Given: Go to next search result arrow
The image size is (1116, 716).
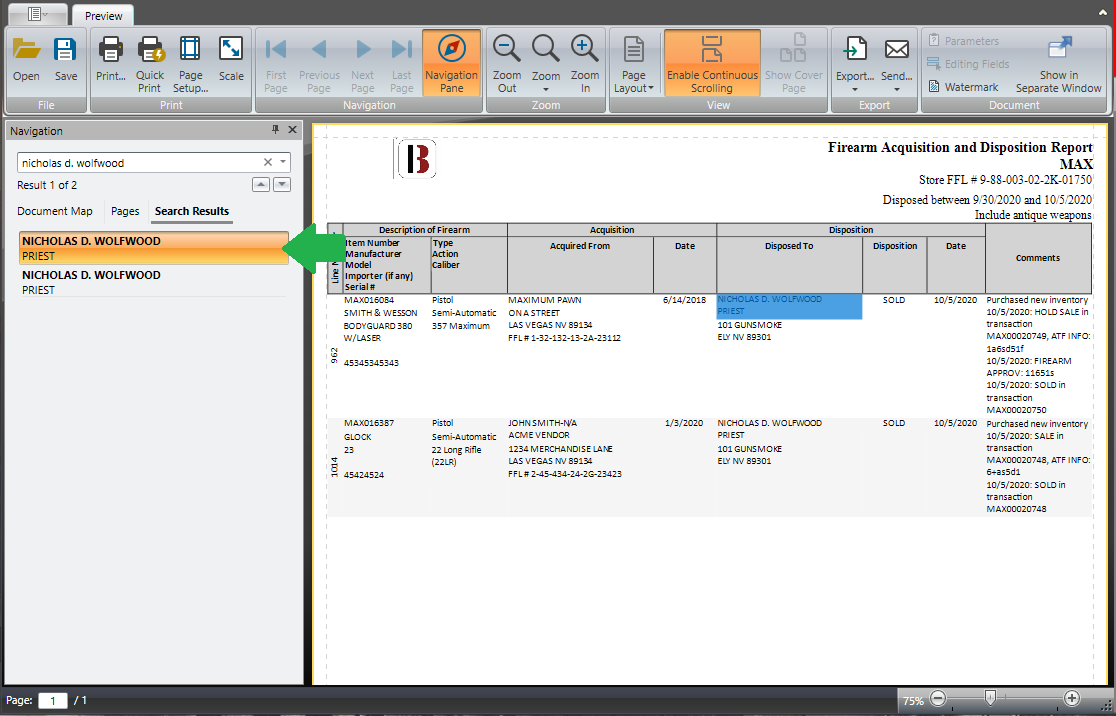Looking at the screenshot, I should tap(283, 185).
